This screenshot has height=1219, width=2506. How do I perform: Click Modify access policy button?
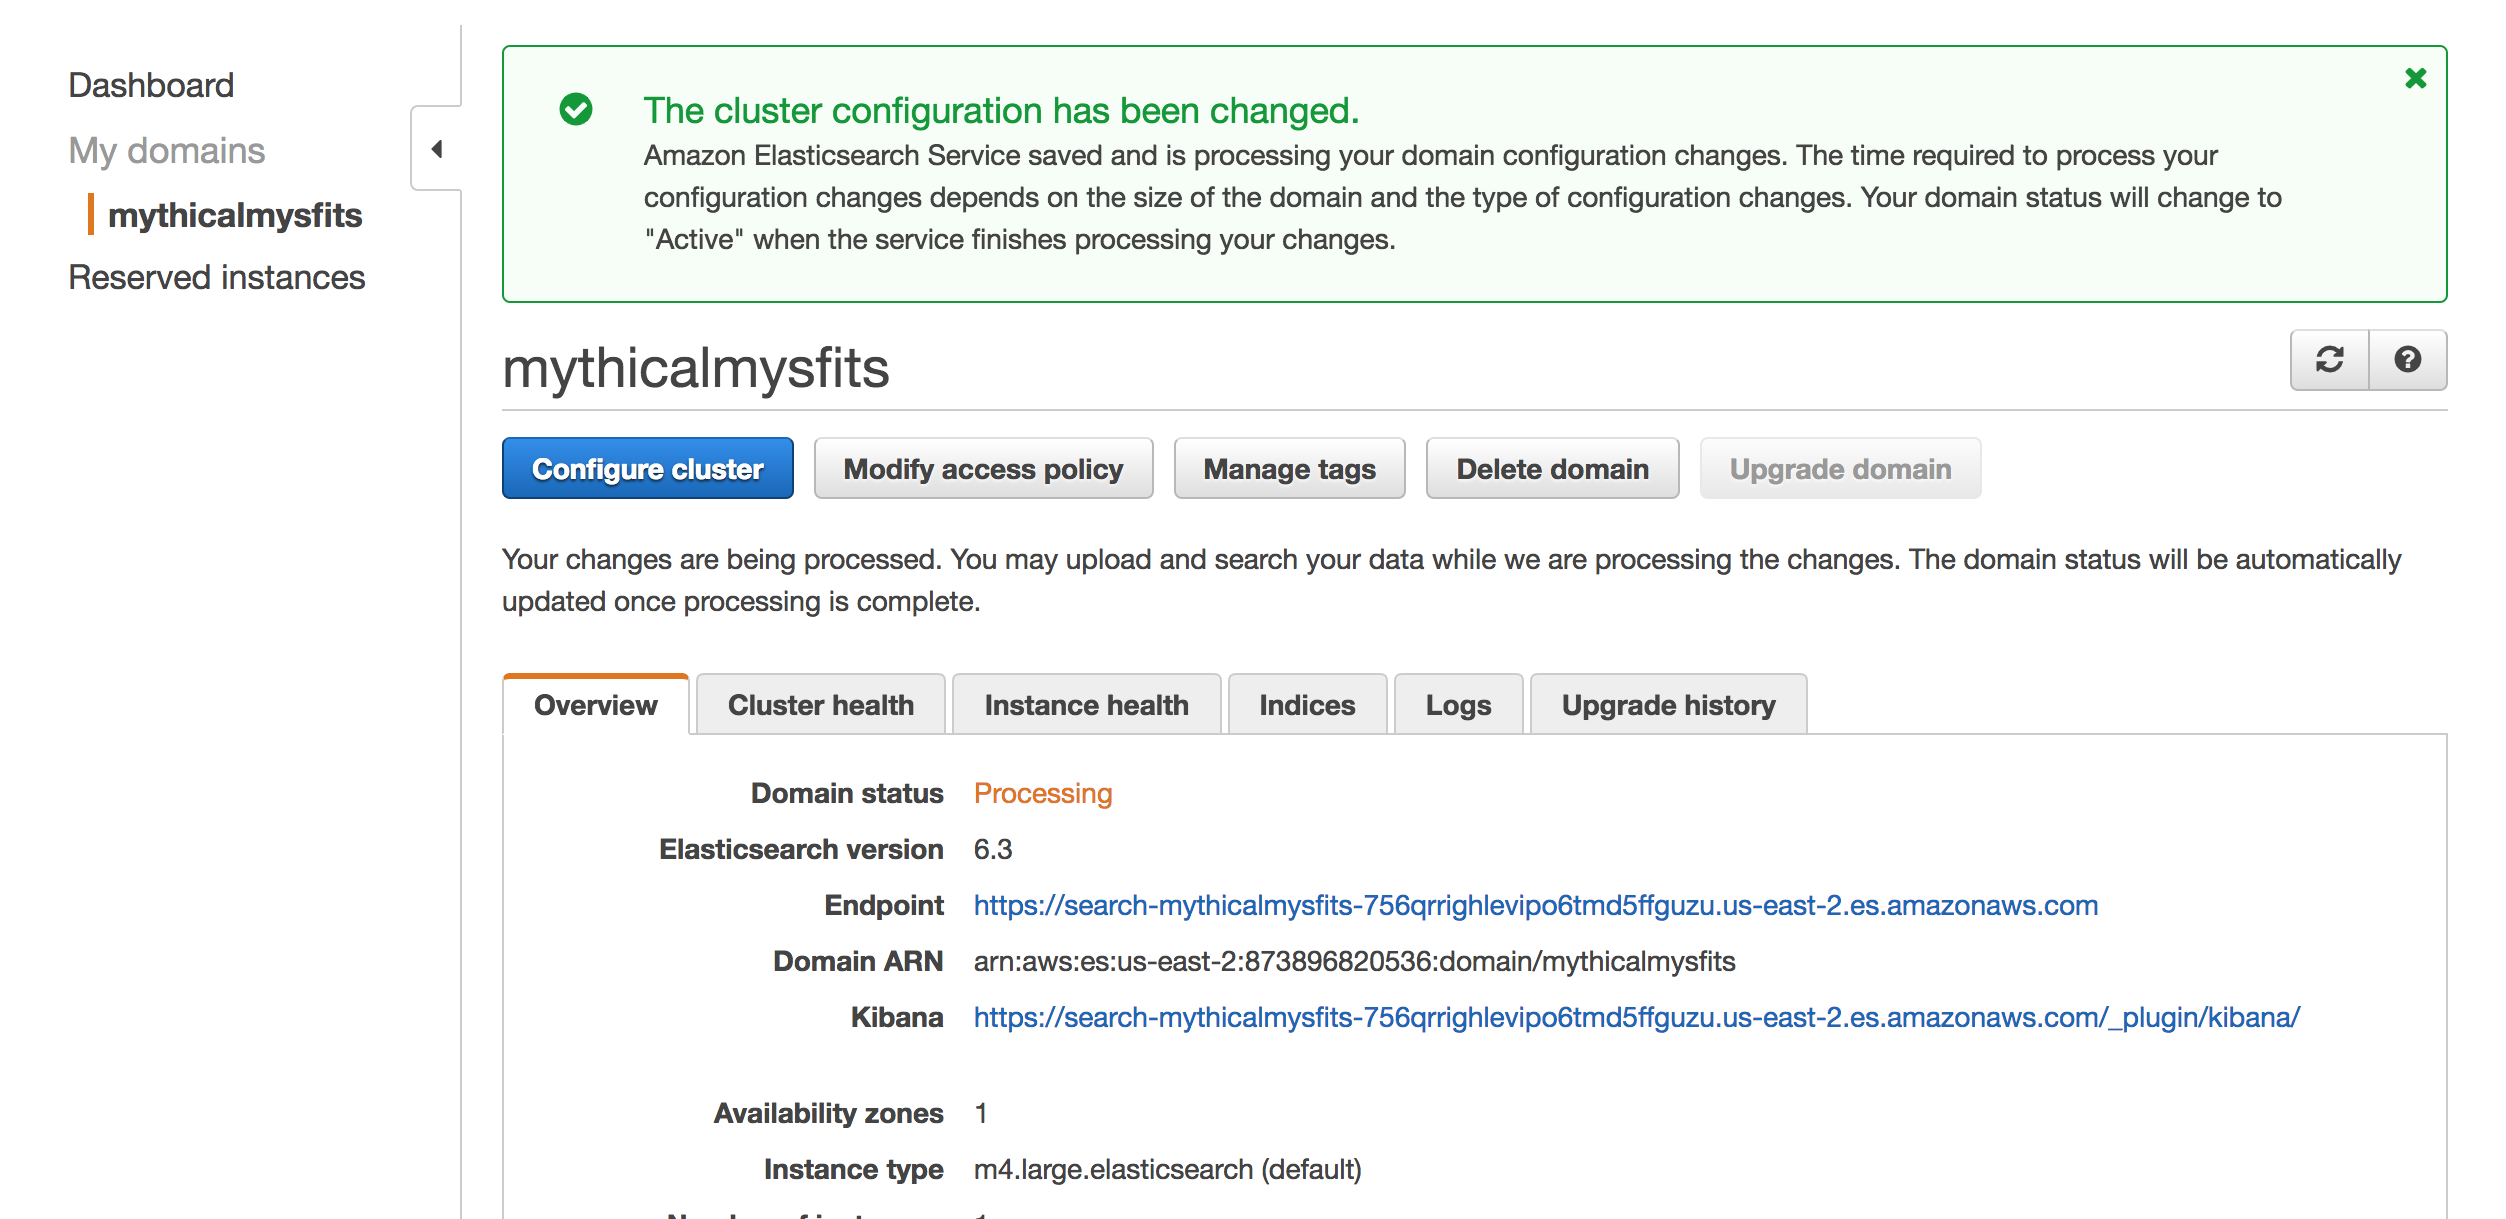(983, 468)
